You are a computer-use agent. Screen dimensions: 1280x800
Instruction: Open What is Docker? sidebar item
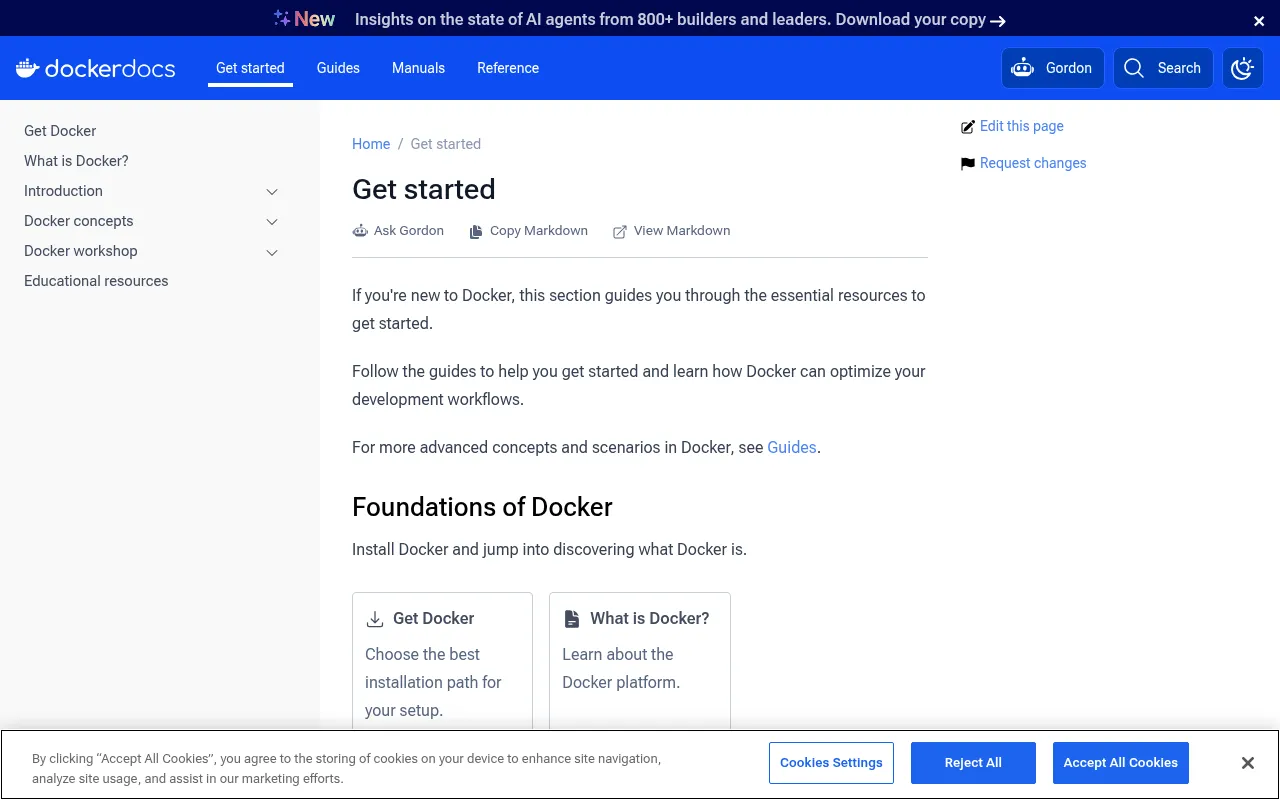76,161
